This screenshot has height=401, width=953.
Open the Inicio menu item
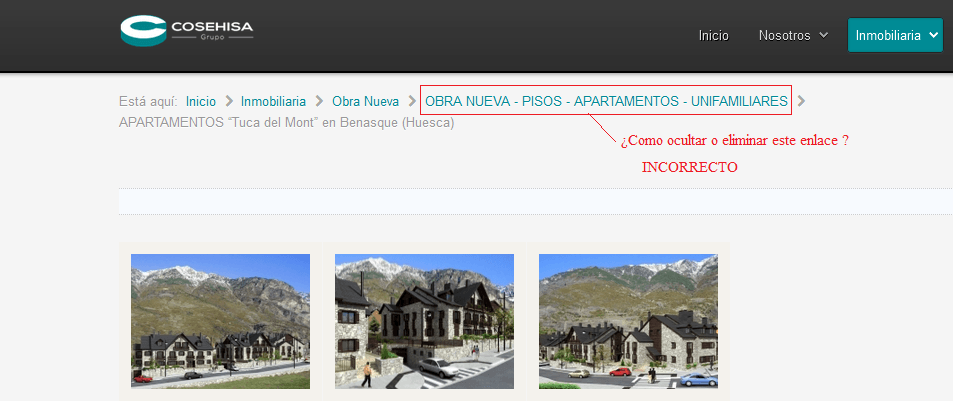714,36
